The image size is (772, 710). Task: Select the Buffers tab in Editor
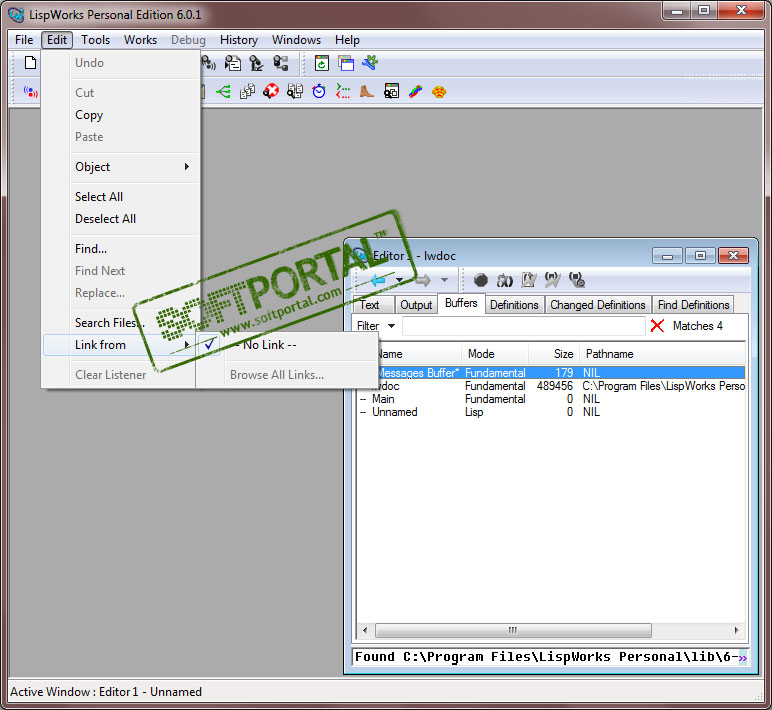(x=461, y=303)
